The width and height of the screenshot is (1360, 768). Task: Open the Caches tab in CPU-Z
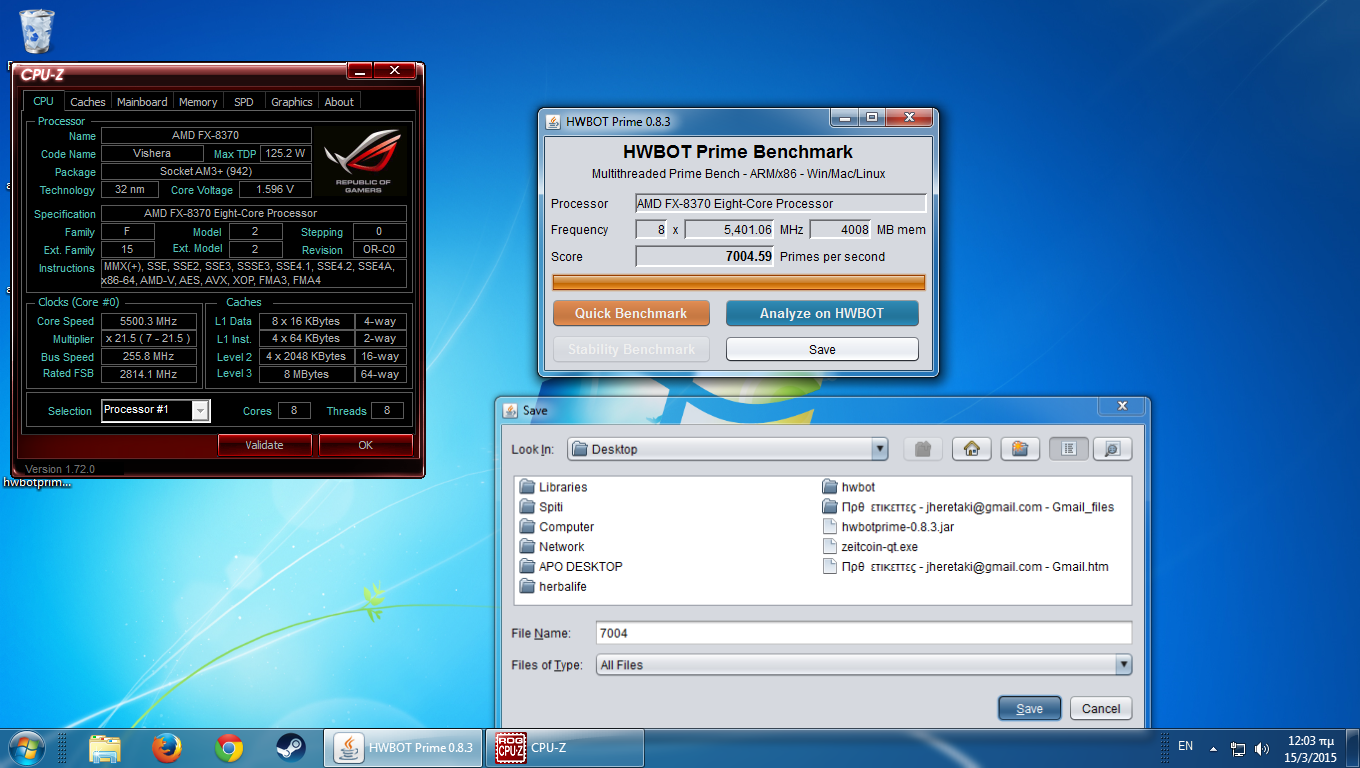coord(88,102)
